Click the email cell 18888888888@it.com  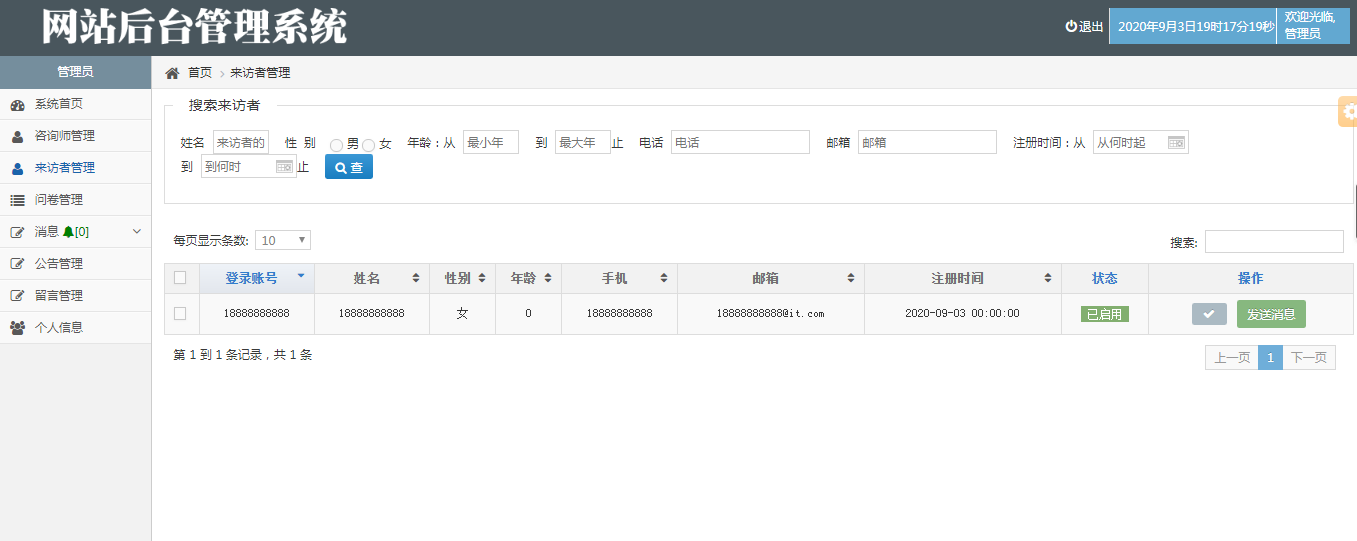point(770,313)
